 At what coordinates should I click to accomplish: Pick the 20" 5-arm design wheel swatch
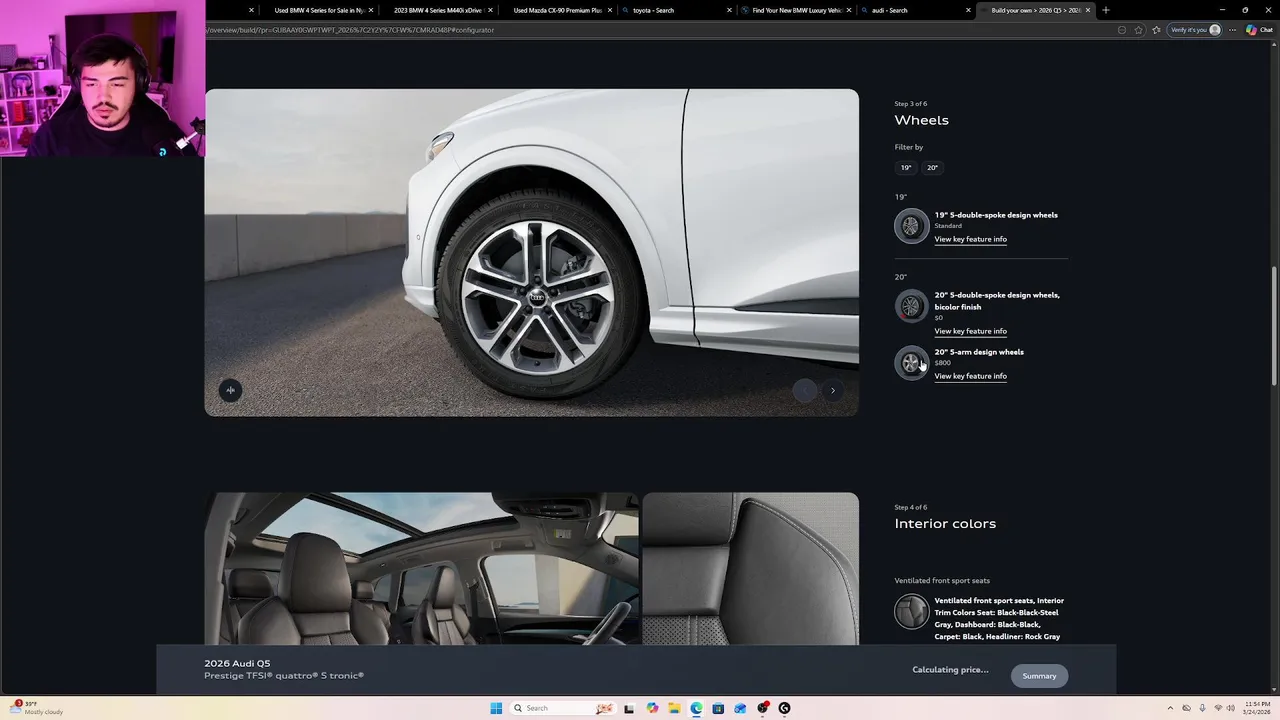click(911, 363)
